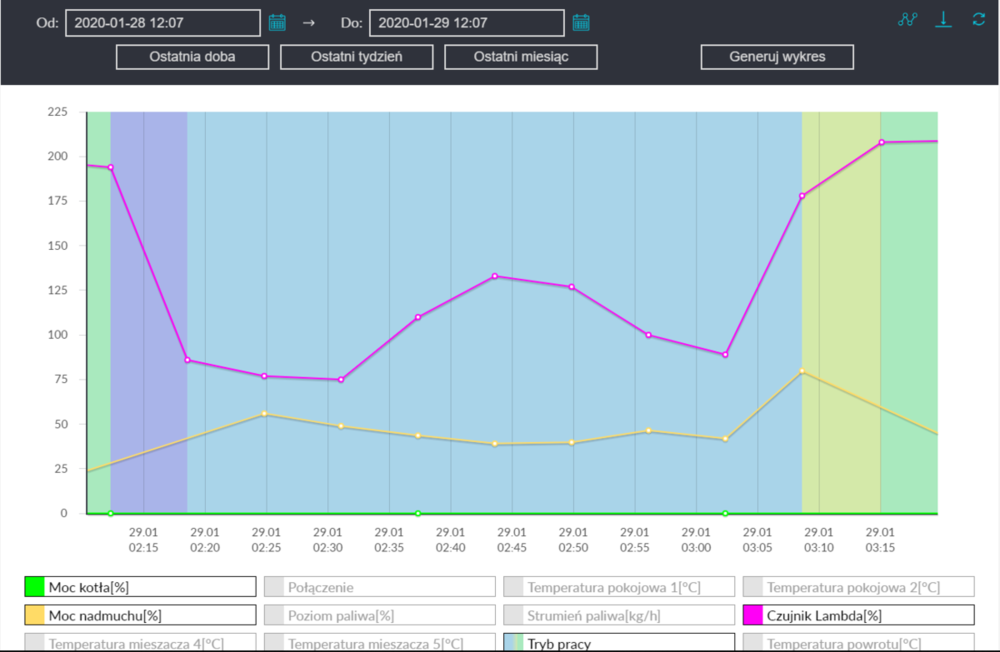Select the 'Ostatni miesiąc' range
The height and width of the screenshot is (652, 1000).
pyautogui.click(x=521, y=57)
